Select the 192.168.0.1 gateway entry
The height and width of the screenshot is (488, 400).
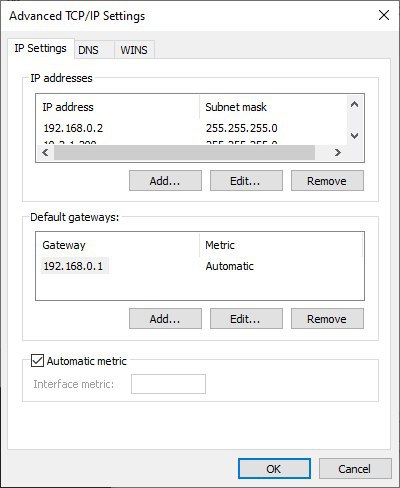(x=75, y=266)
